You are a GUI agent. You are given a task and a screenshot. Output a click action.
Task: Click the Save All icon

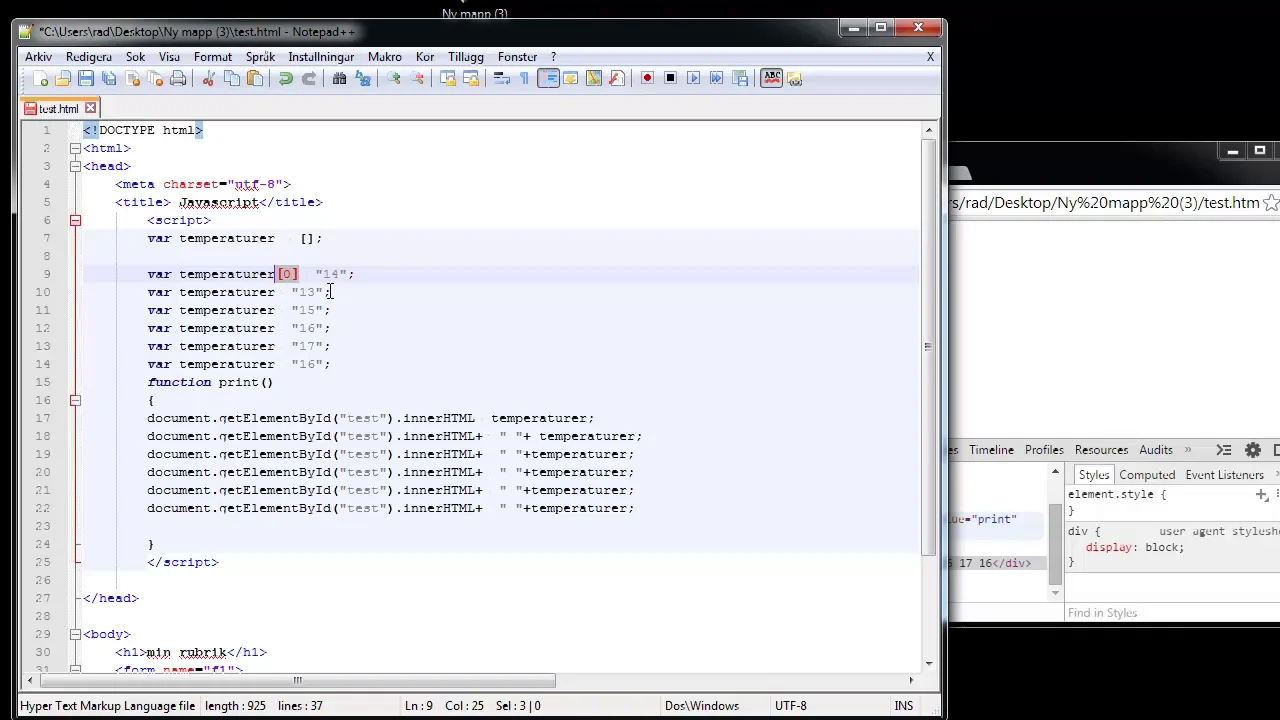109,78
